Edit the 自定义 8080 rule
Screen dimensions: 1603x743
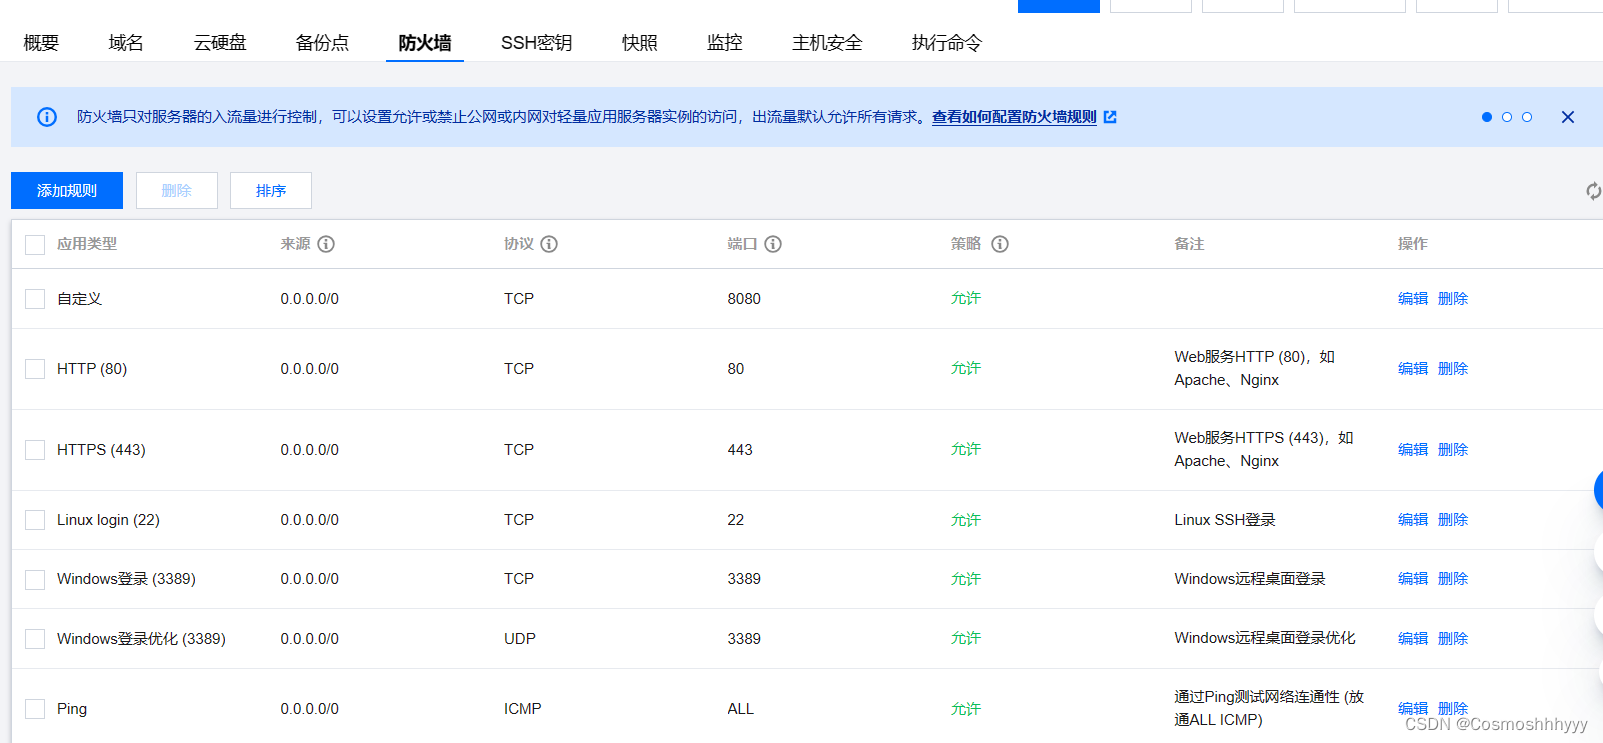pyautogui.click(x=1413, y=299)
